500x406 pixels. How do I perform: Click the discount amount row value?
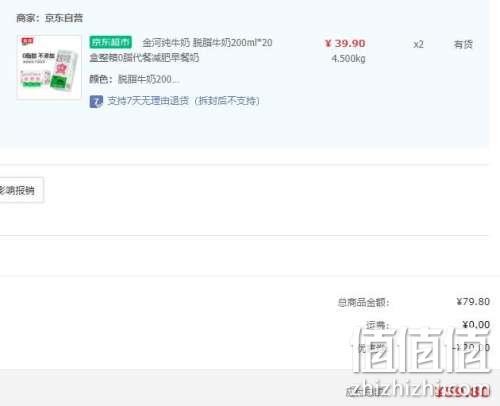point(471,348)
